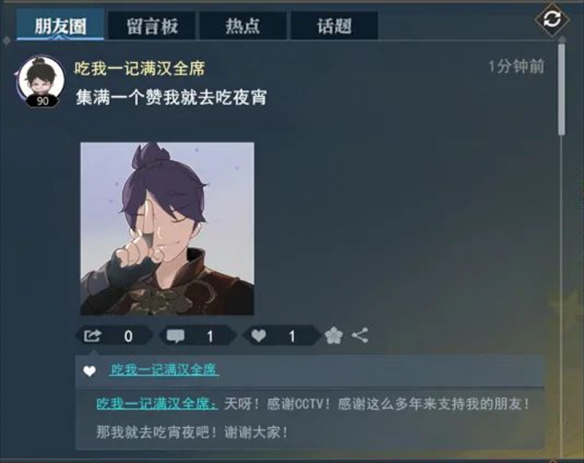Click commenter name link before 天呀
The height and width of the screenshot is (463, 584).
157,404
